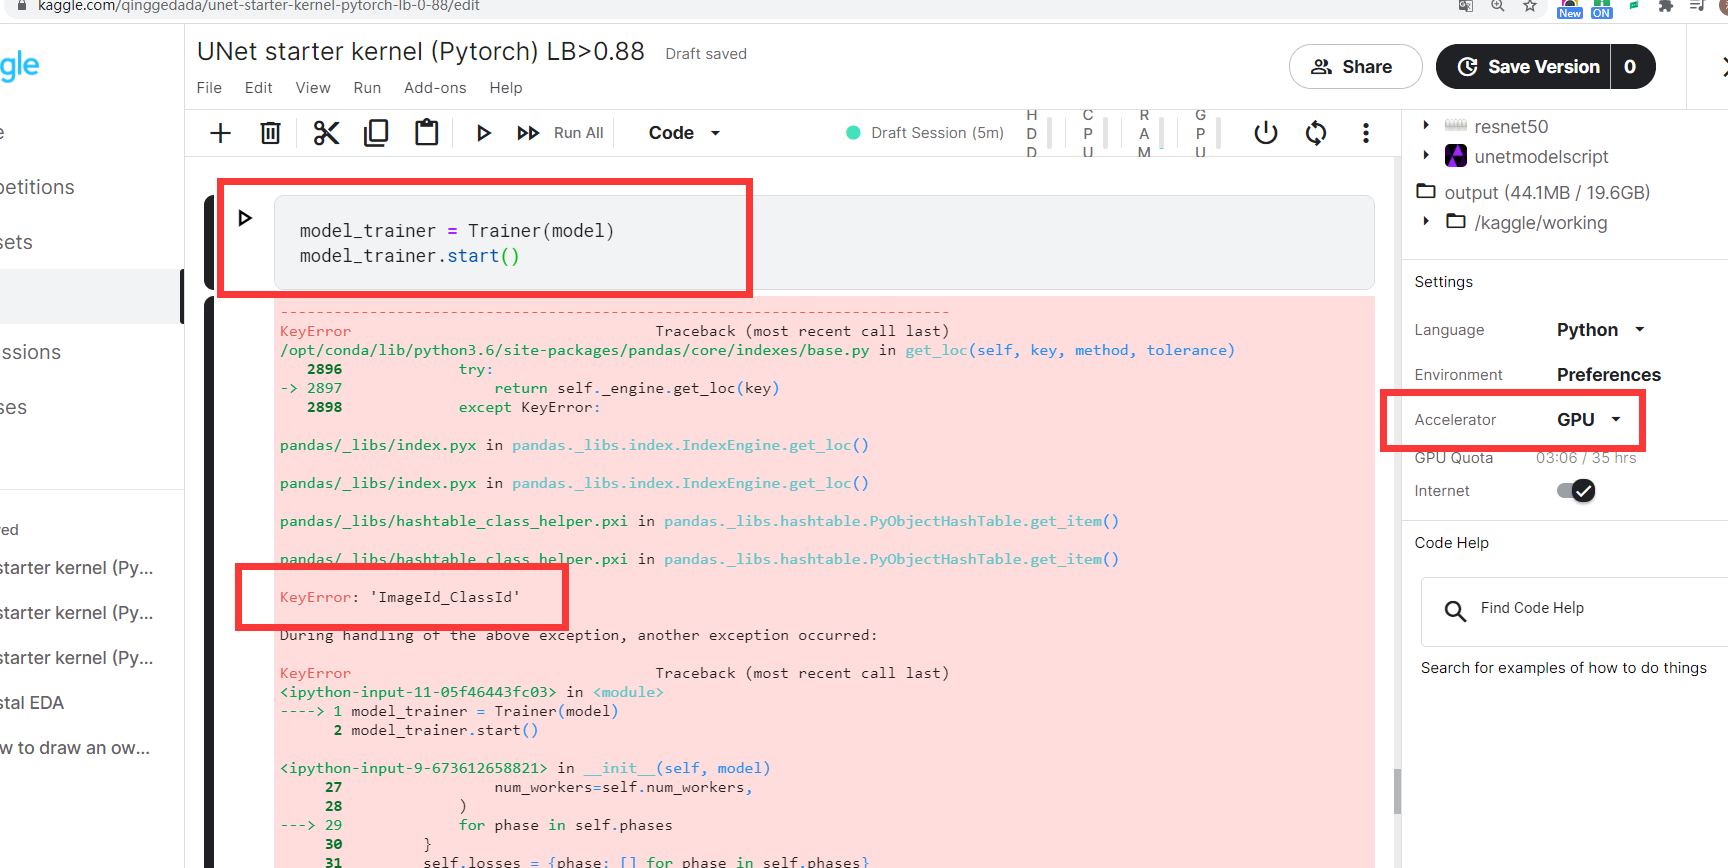1728x868 pixels.
Task: Open the three-dot more options menu
Action: coord(1366,133)
